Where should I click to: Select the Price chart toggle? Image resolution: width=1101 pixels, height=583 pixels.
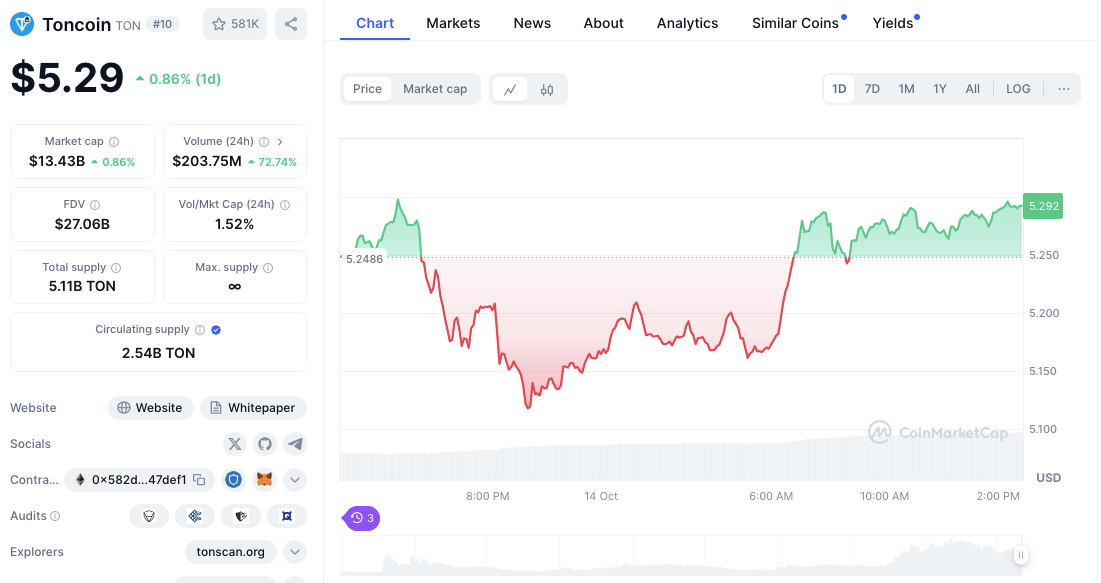367,89
